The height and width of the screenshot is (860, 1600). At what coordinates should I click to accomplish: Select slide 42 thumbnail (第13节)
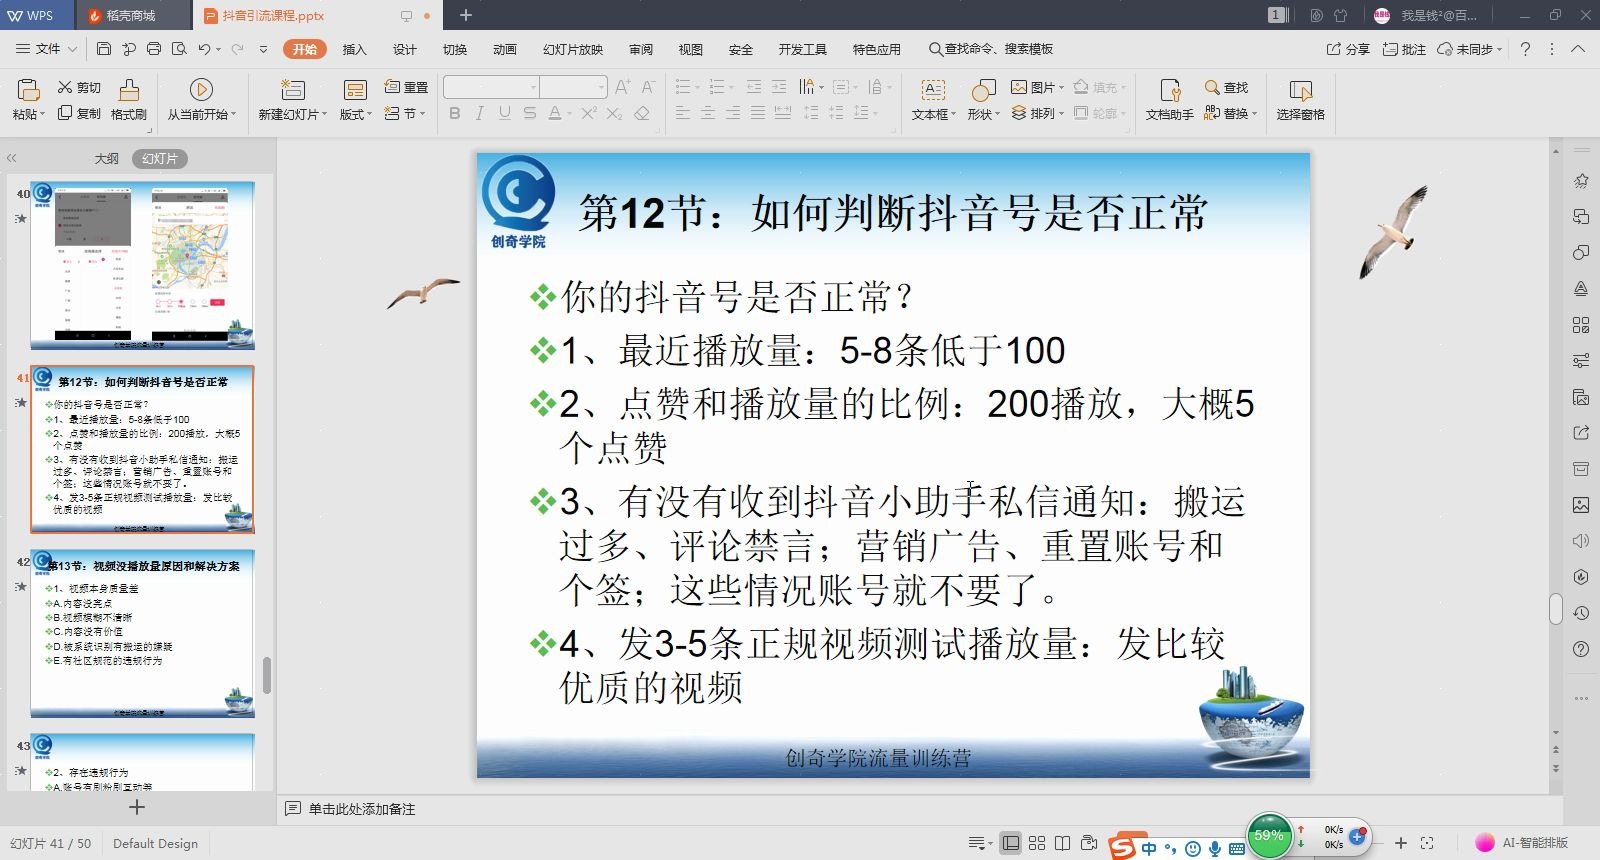(142, 633)
